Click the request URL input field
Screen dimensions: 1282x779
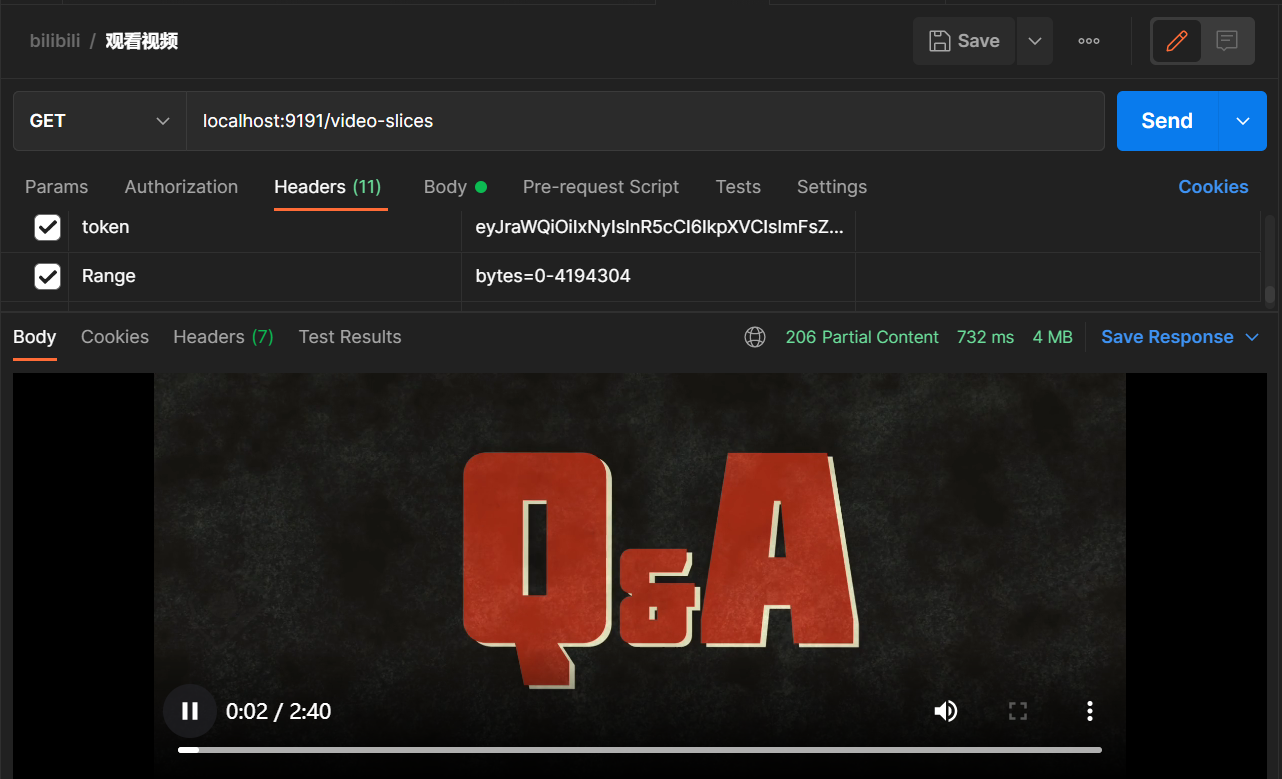pyautogui.click(x=645, y=121)
